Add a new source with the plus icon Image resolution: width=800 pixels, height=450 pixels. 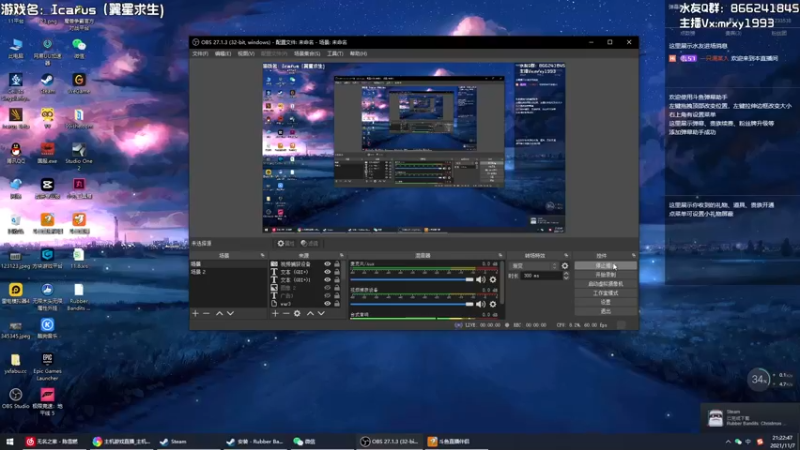275,313
